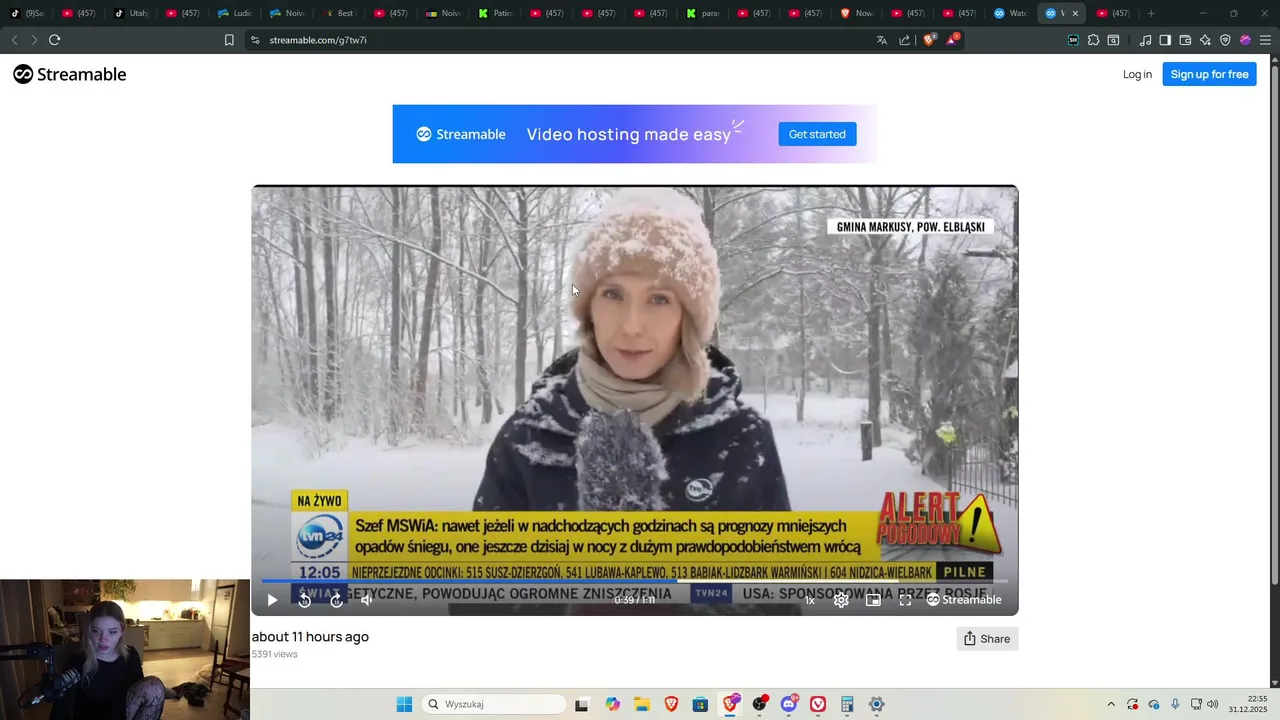Click the browser forward arrow

click(34, 40)
